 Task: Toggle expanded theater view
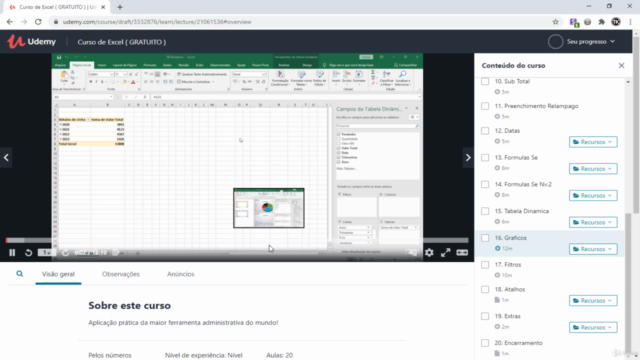click(x=462, y=253)
